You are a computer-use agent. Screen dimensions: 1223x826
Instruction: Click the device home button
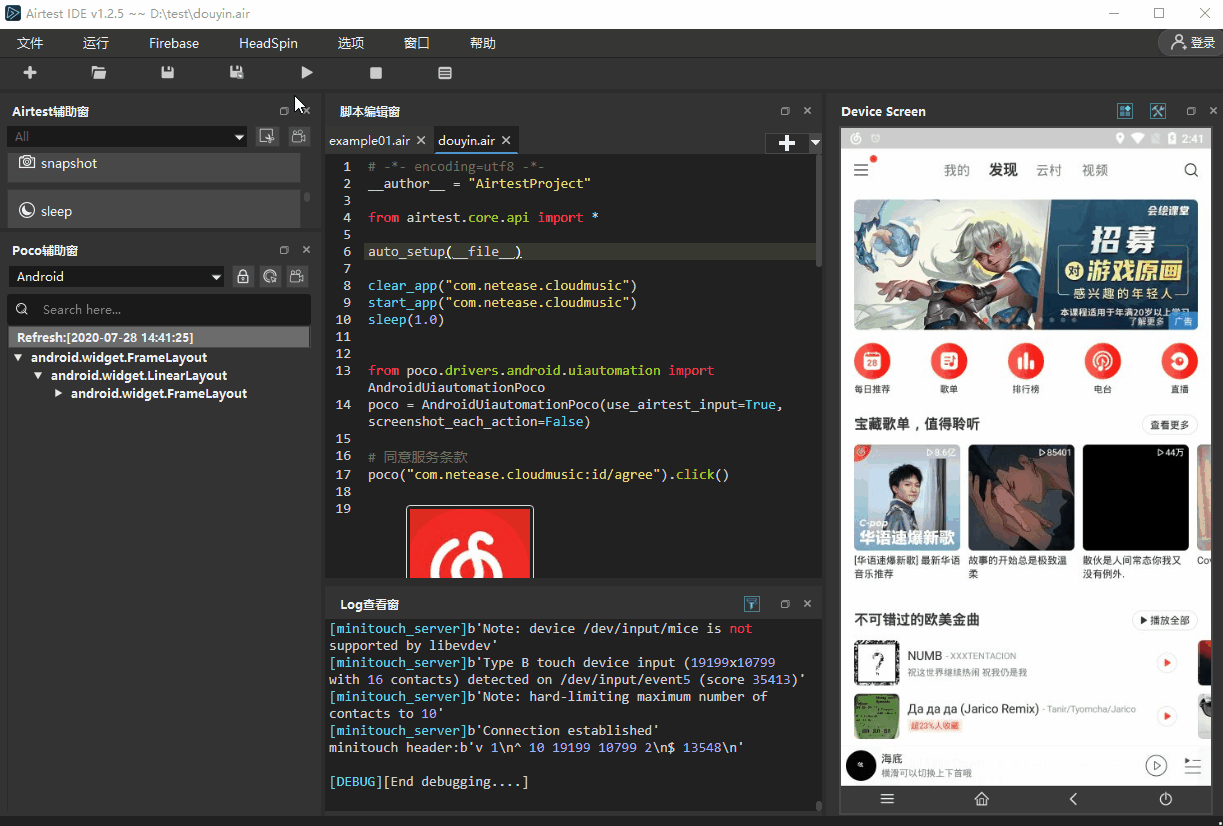pyautogui.click(x=982, y=799)
